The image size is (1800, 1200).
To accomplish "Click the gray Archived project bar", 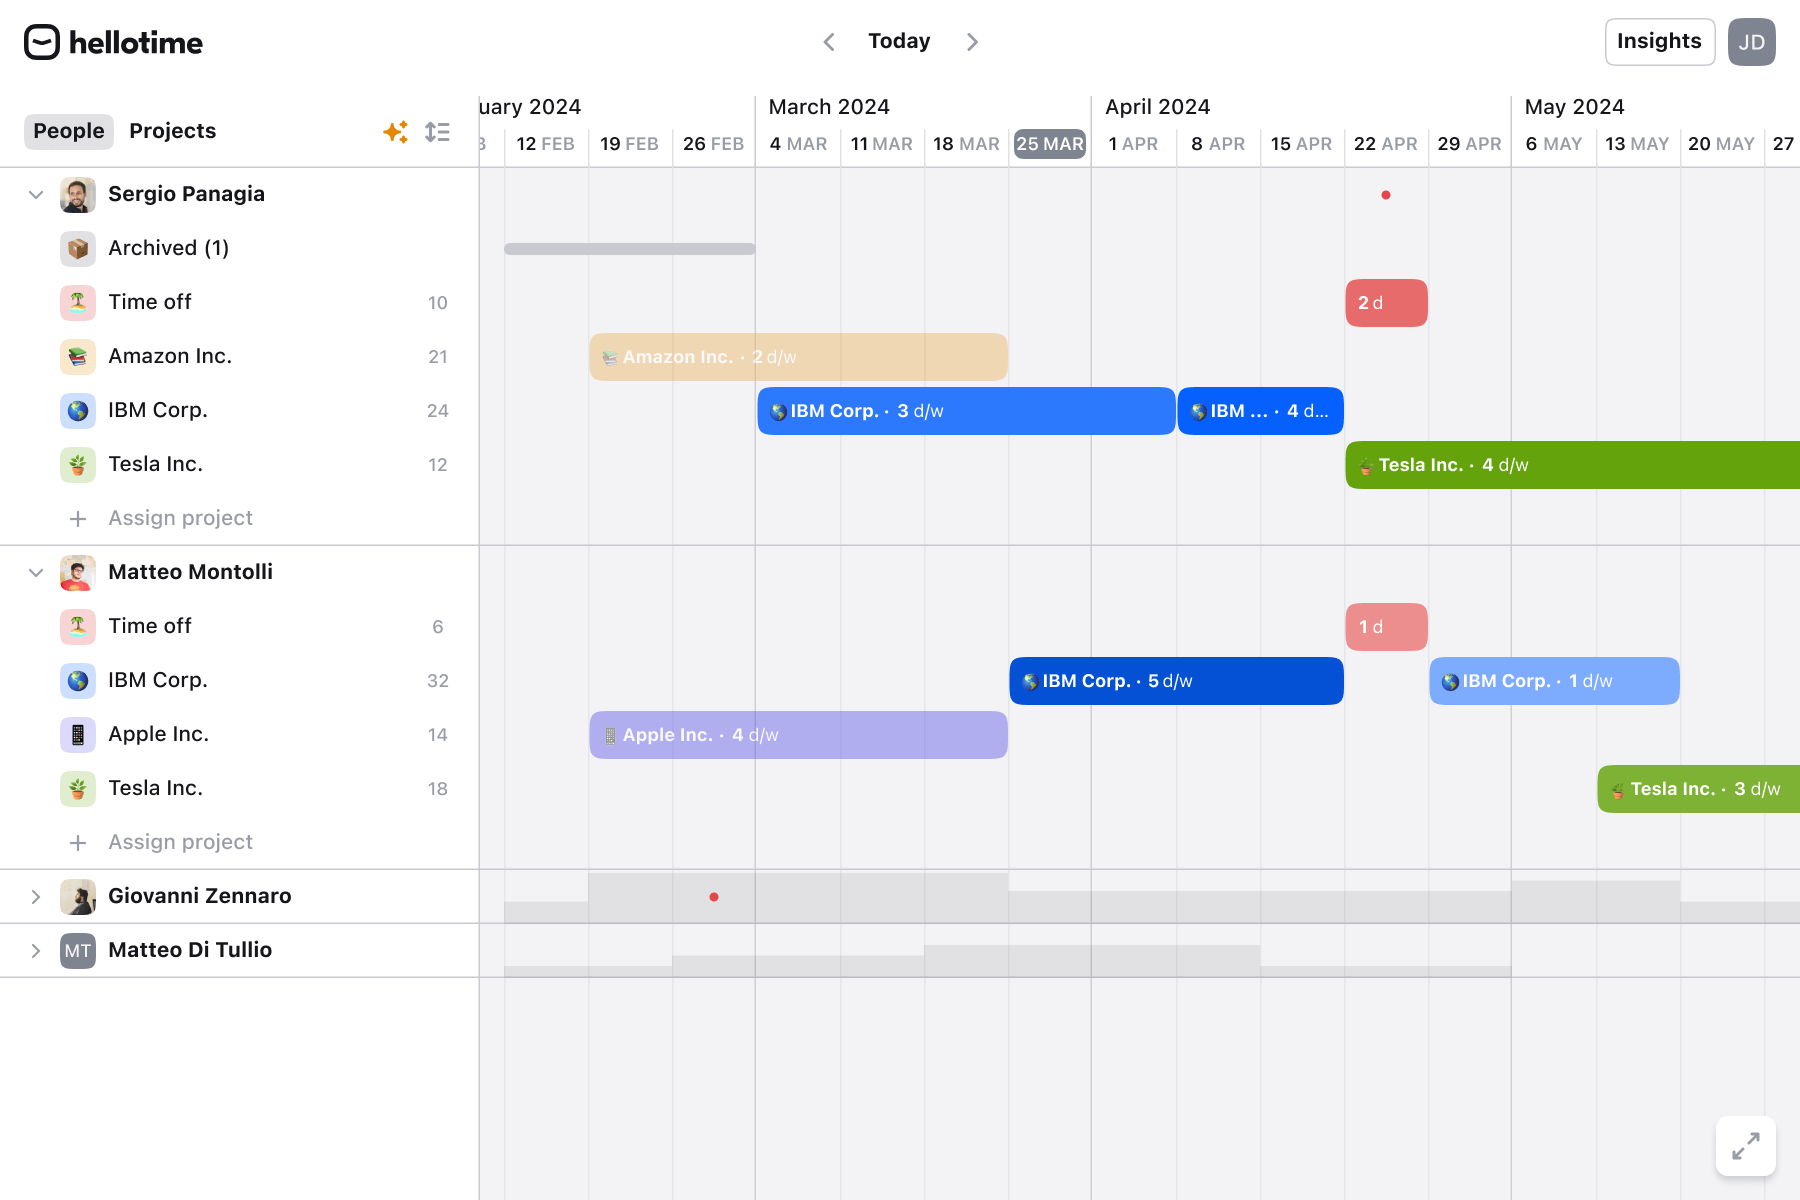I will pyautogui.click(x=630, y=249).
